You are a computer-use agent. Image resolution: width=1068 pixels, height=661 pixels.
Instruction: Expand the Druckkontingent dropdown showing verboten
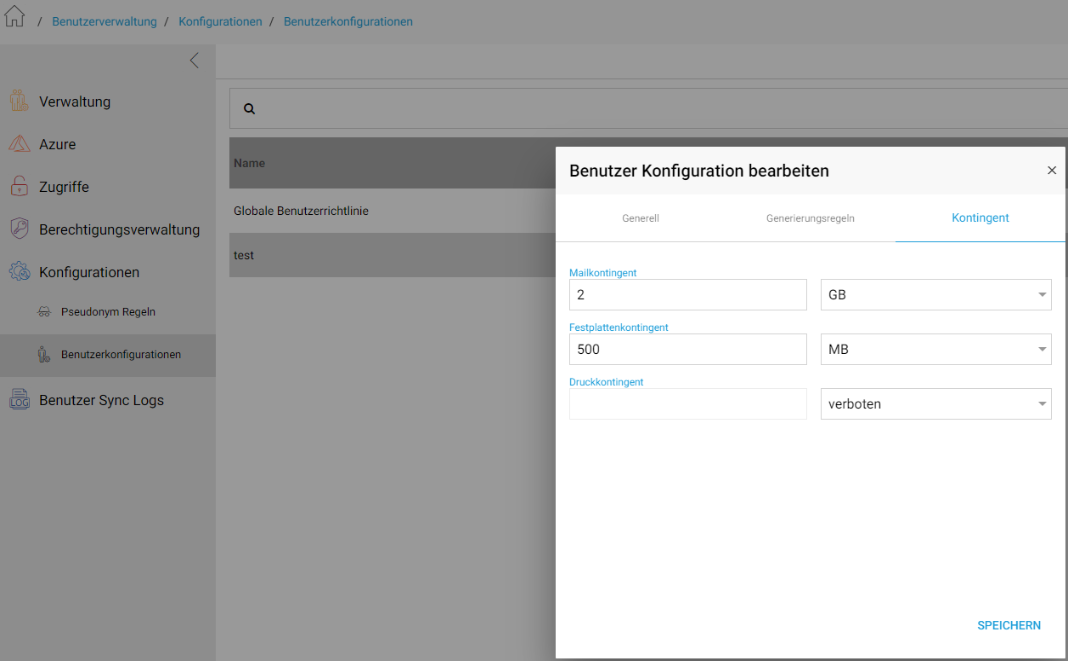pos(936,403)
